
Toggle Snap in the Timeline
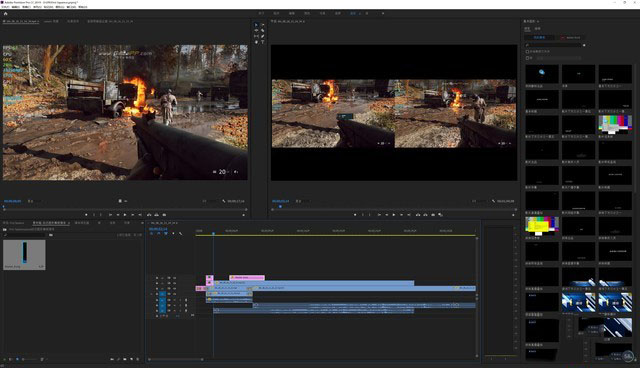[x=158, y=234]
